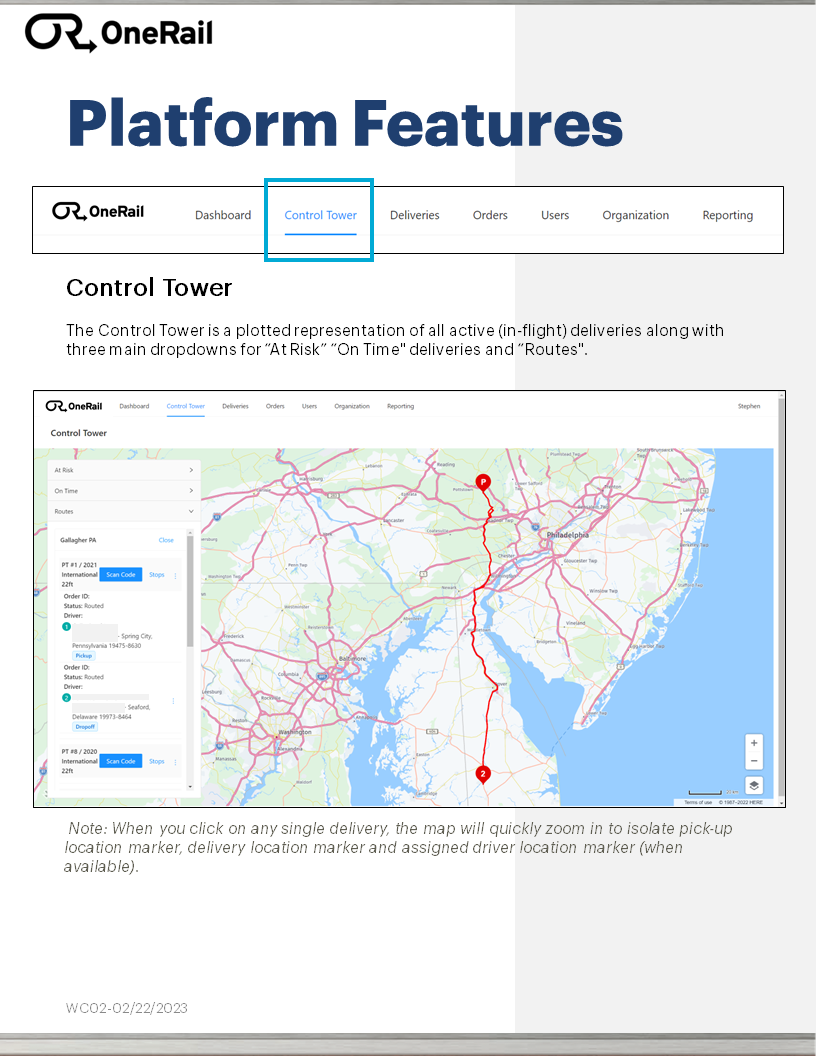Click the routes panel scroll-up arrow
Viewport: 816px width, 1056px height.
tap(190, 533)
